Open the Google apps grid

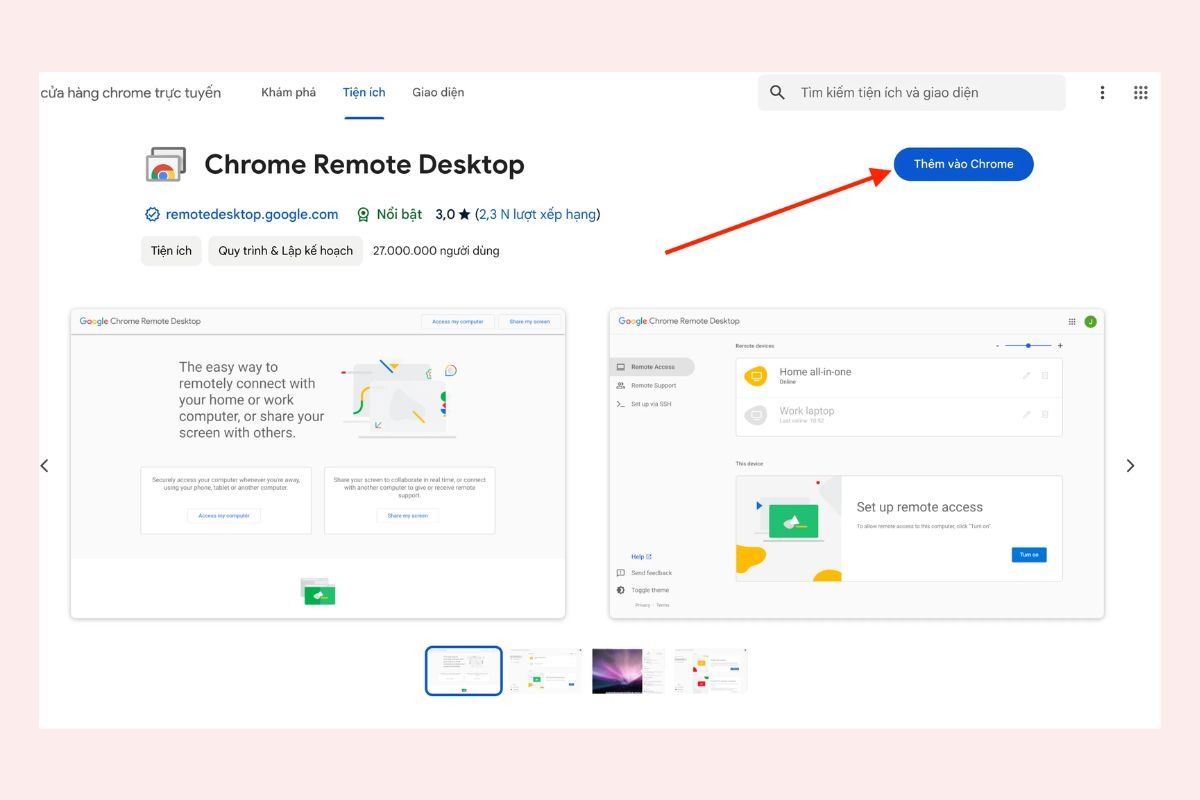(1140, 93)
